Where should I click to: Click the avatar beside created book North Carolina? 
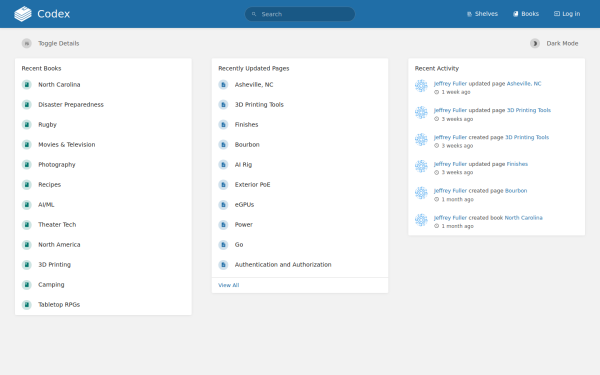click(x=421, y=220)
